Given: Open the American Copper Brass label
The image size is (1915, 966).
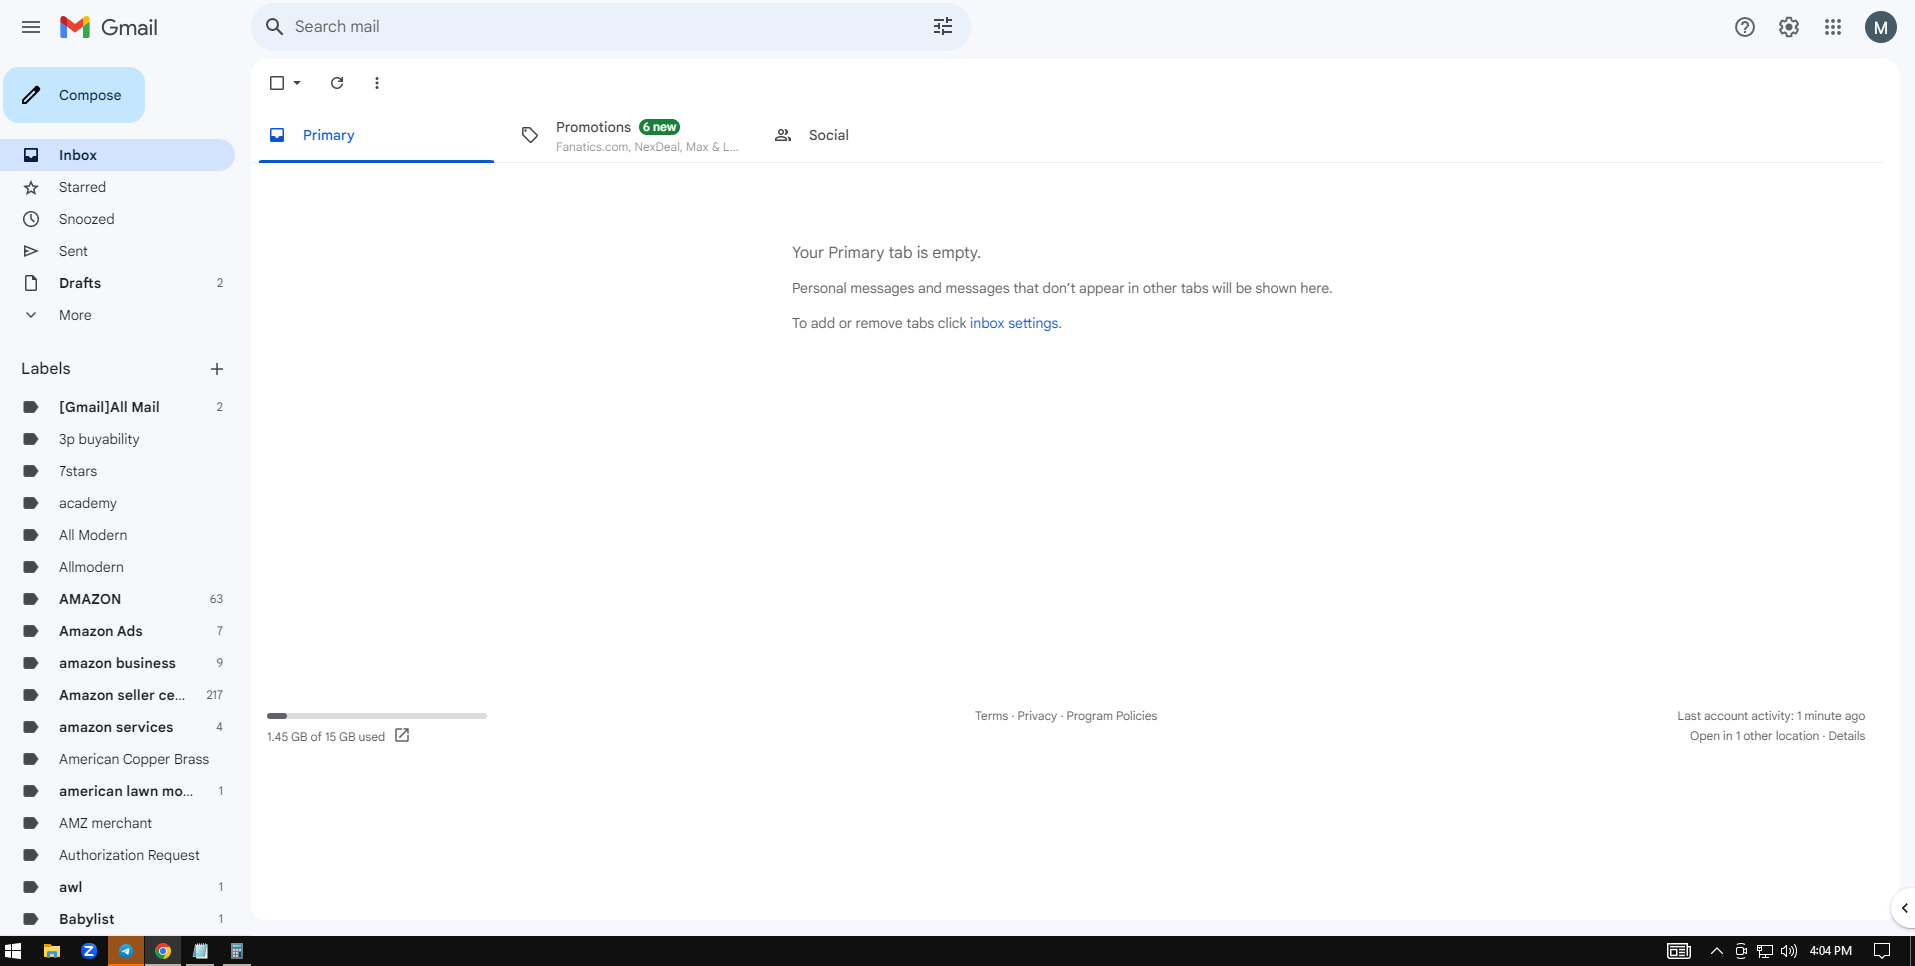Looking at the screenshot, I should click(117, 759).
